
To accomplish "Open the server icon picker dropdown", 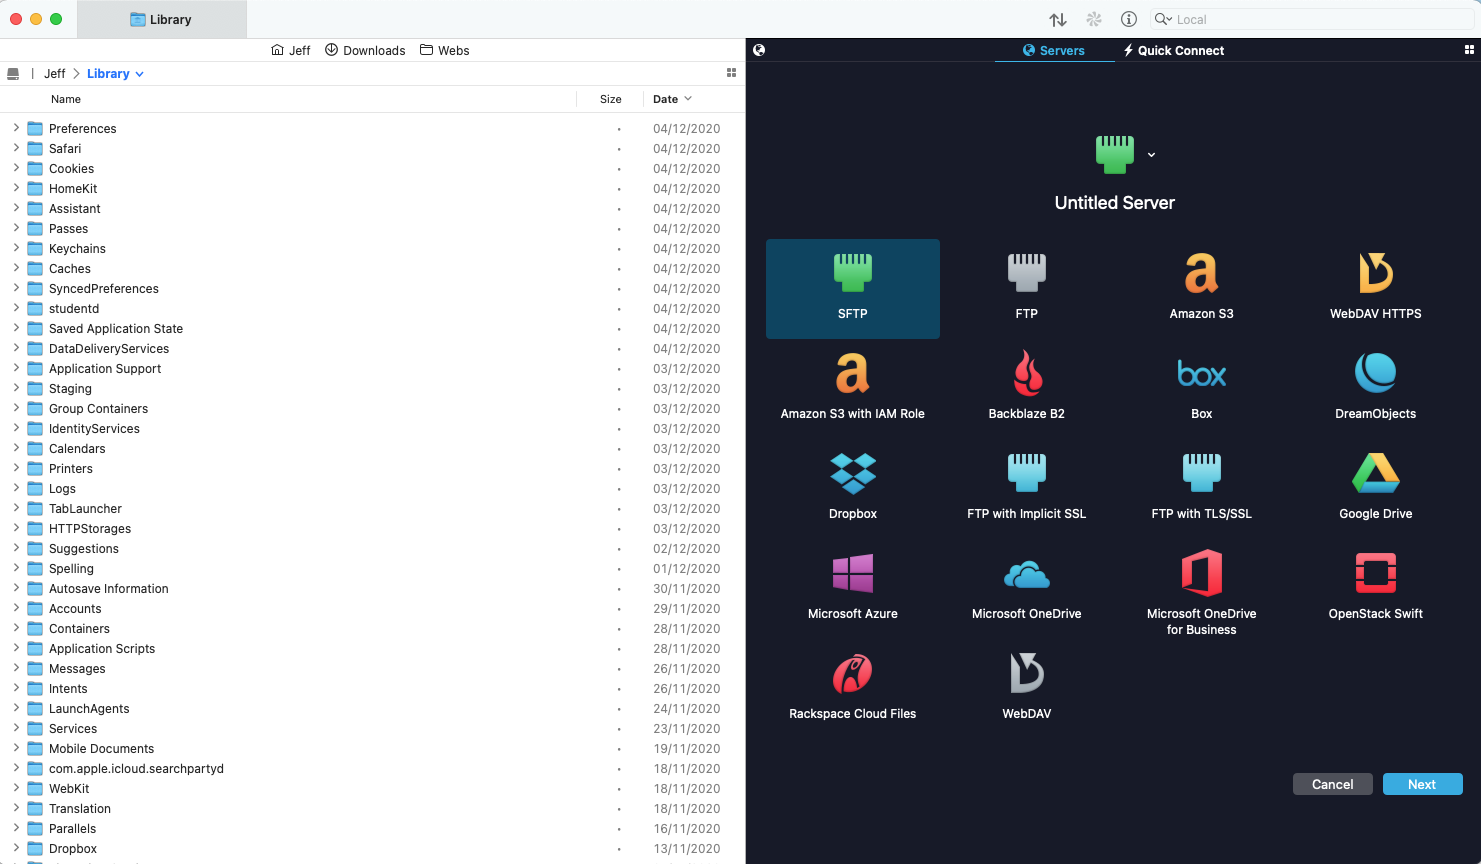I will click(1151, 155).
